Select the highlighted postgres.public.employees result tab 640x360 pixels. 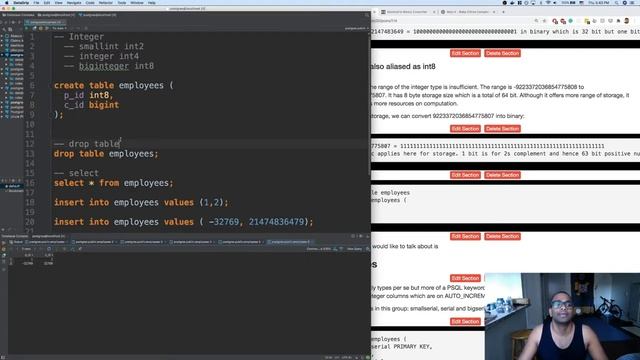pyautogui.click(x=290, y=242)
